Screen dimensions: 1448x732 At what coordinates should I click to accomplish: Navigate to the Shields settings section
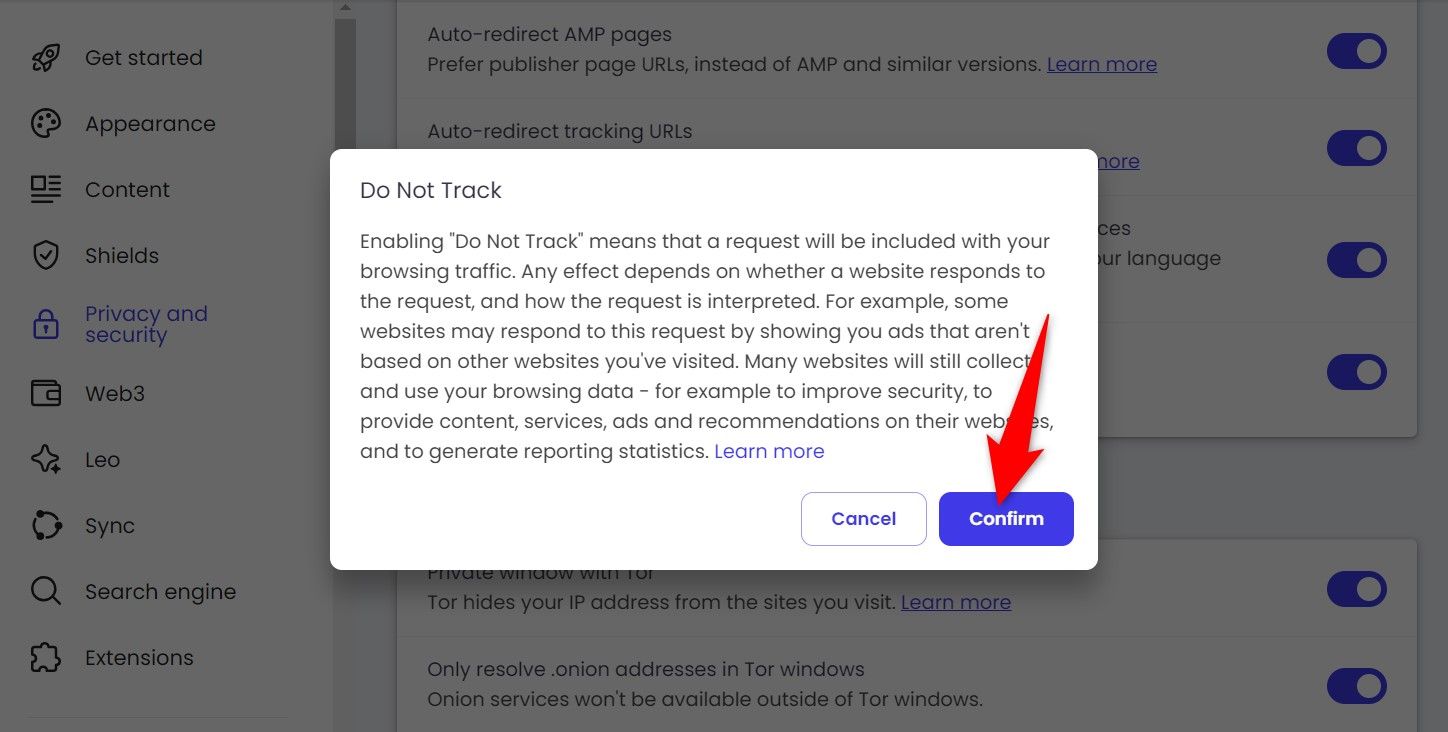(x=121, y=255)
